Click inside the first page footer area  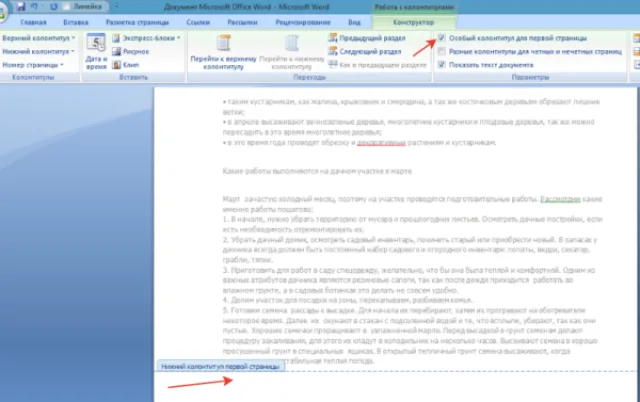pos(395,387)
